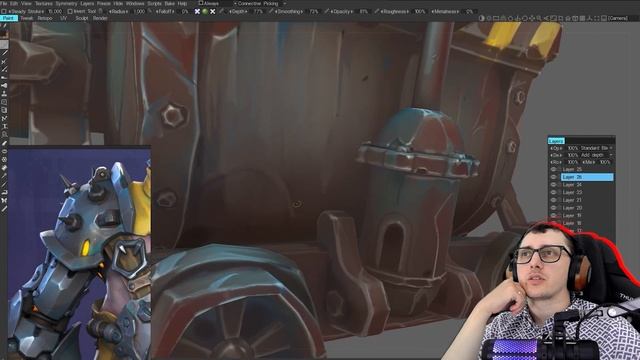The width and height of the screenshot is (640, 360).
Task: Toggle the glossiness channel X icon
Action: (x=213, y=11)
